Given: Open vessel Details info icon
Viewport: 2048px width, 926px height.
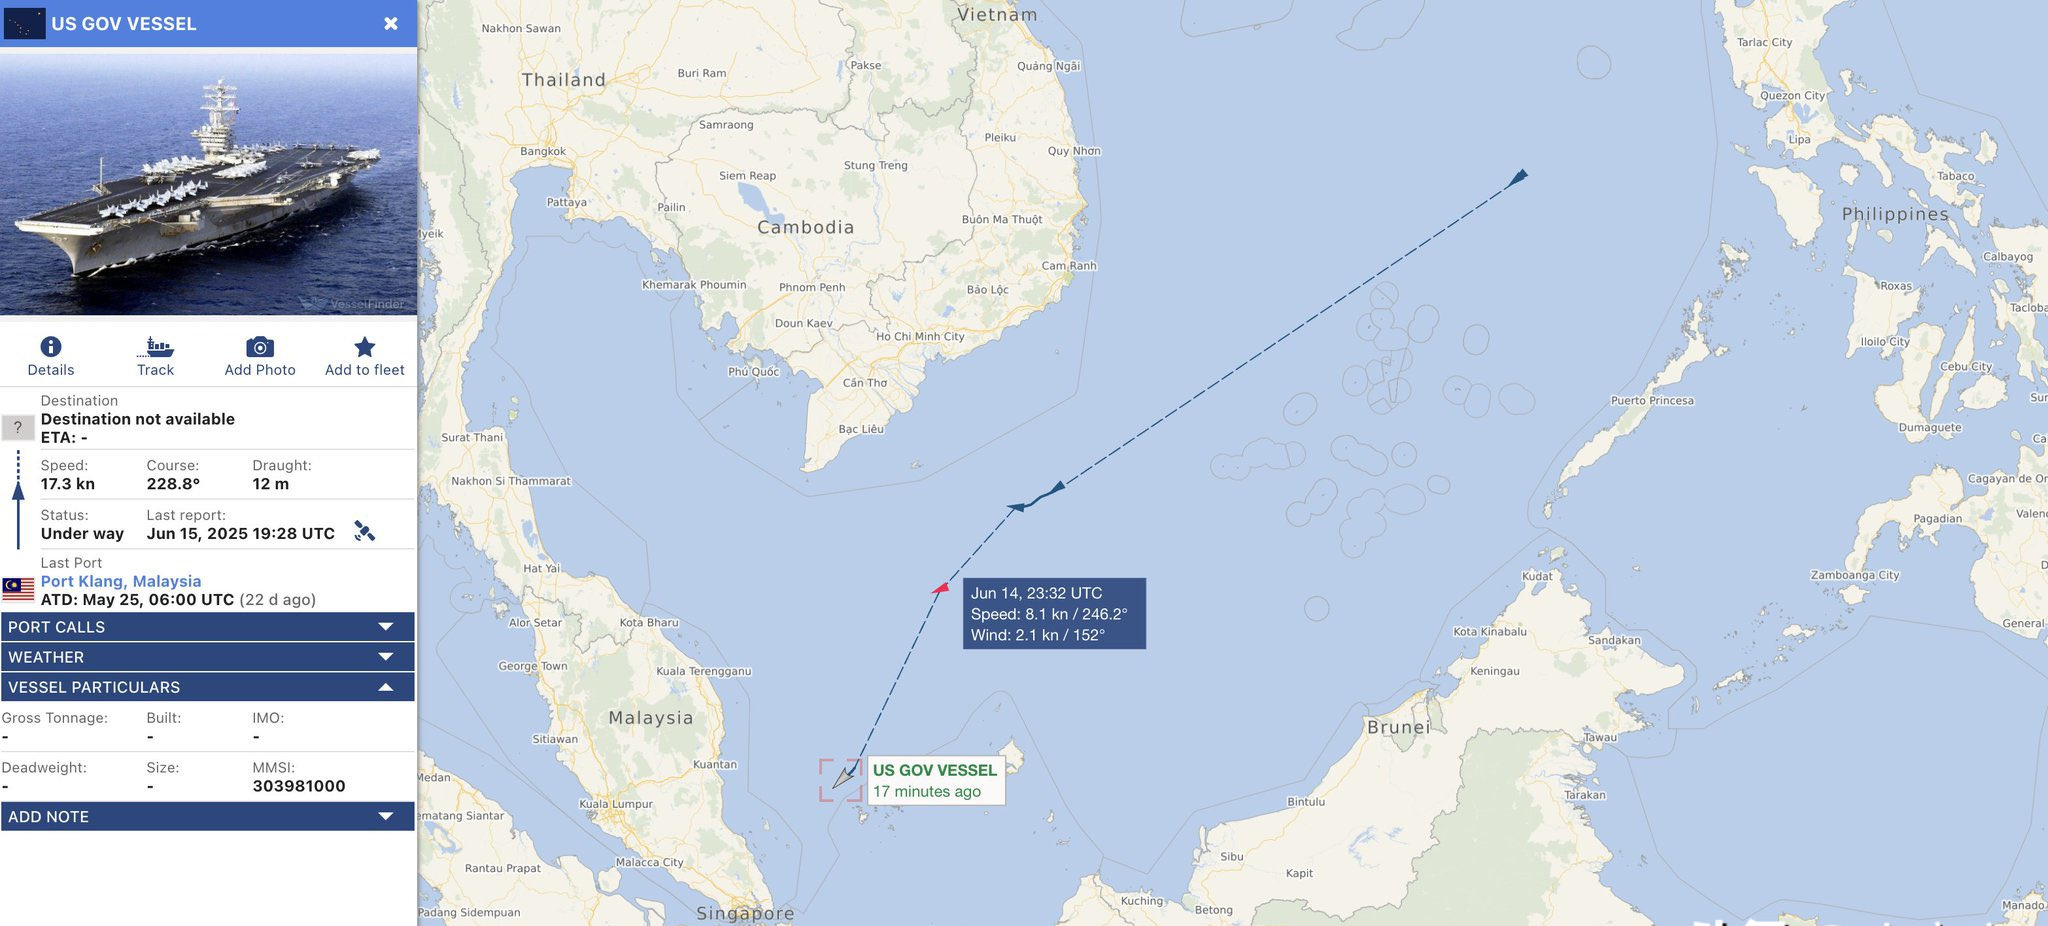Looking at the screenshot, I should click(51, 347).
